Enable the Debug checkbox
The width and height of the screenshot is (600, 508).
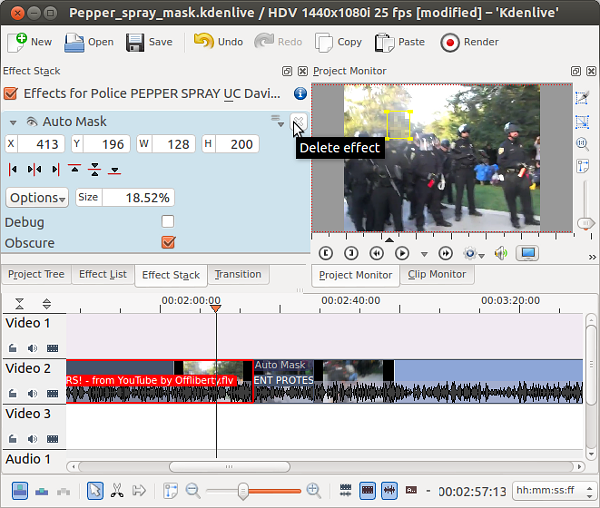coord(168,222)
